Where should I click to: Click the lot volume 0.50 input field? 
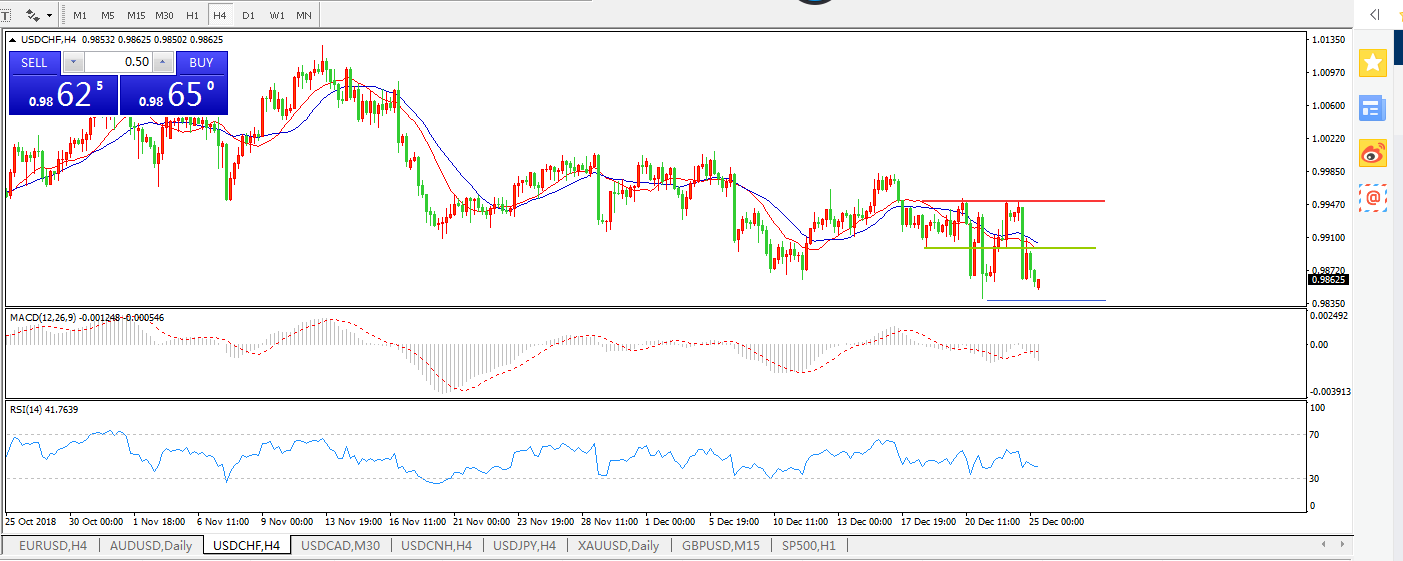point(118,62)
